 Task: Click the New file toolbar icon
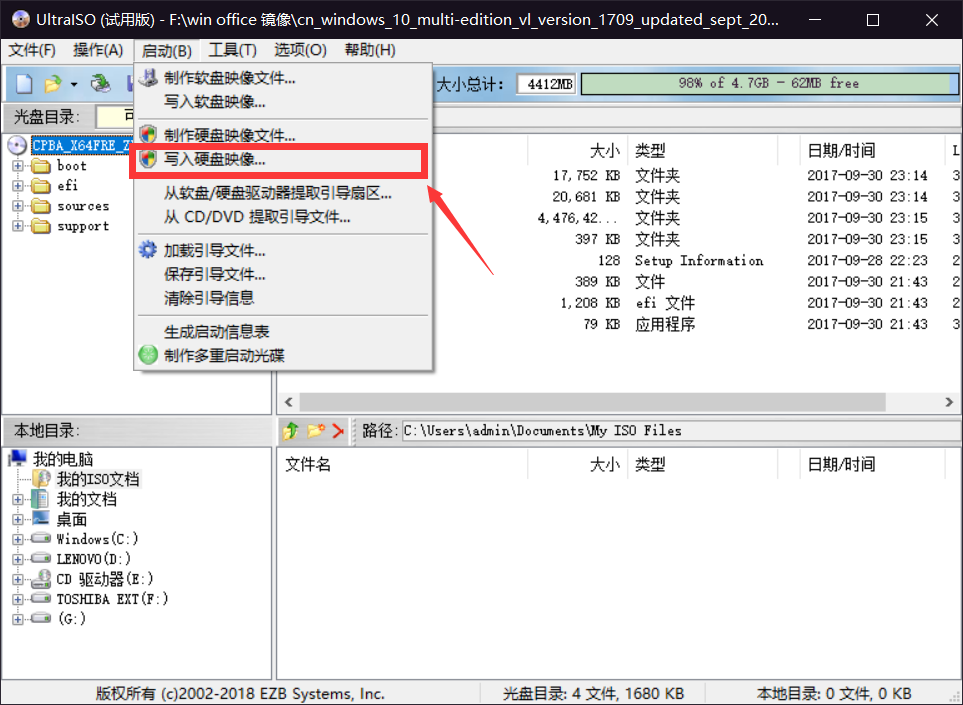25,84
